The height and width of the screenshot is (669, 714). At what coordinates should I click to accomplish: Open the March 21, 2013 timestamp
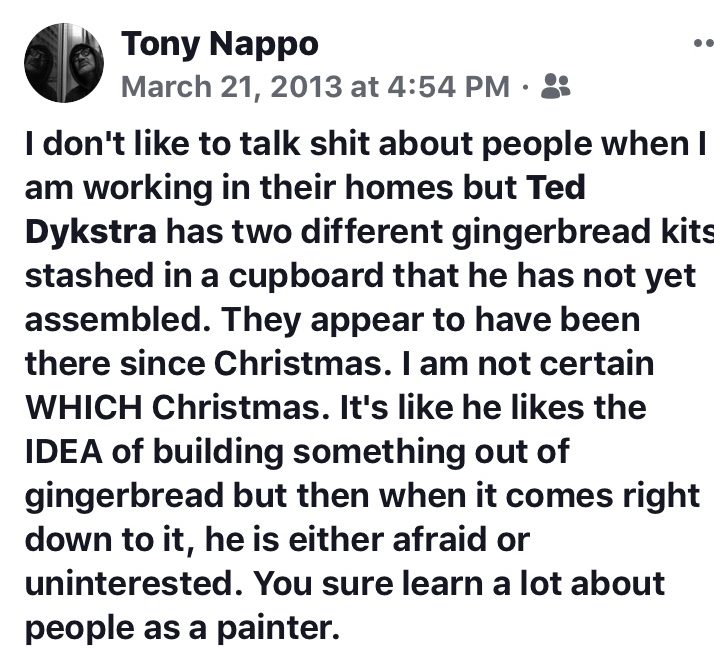click(x=315, y=86)
